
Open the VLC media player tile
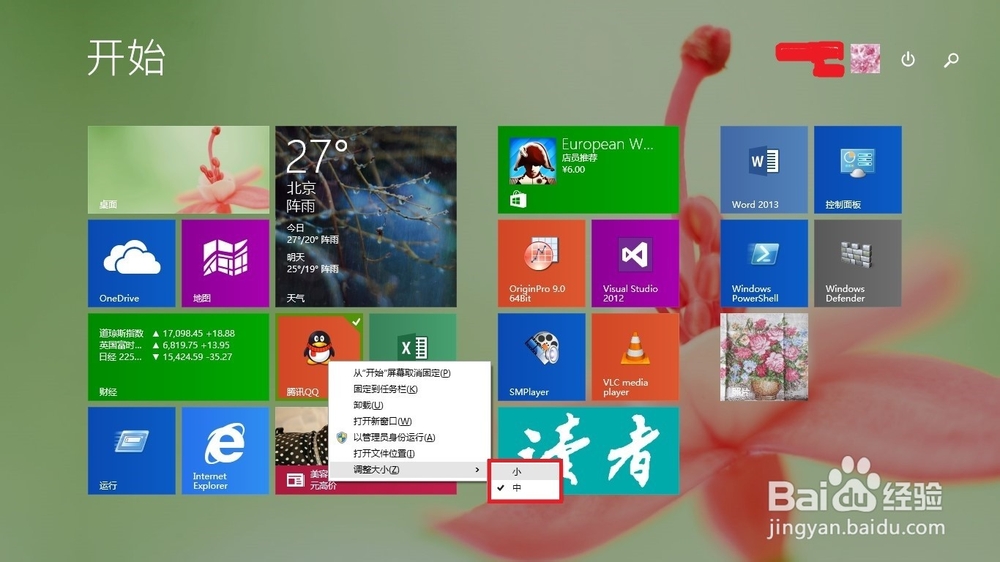pyautogui.click(x=635, y=357)
